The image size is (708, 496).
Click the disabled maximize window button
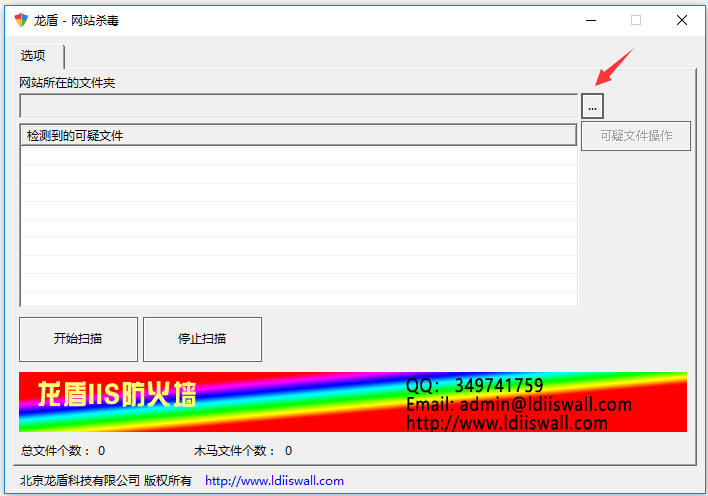pos(636,20)
